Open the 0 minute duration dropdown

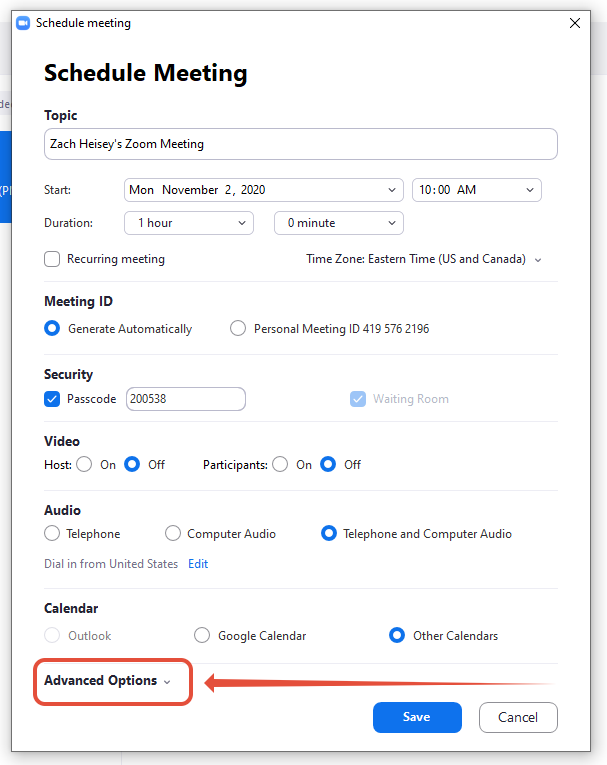tap(339, 223)
